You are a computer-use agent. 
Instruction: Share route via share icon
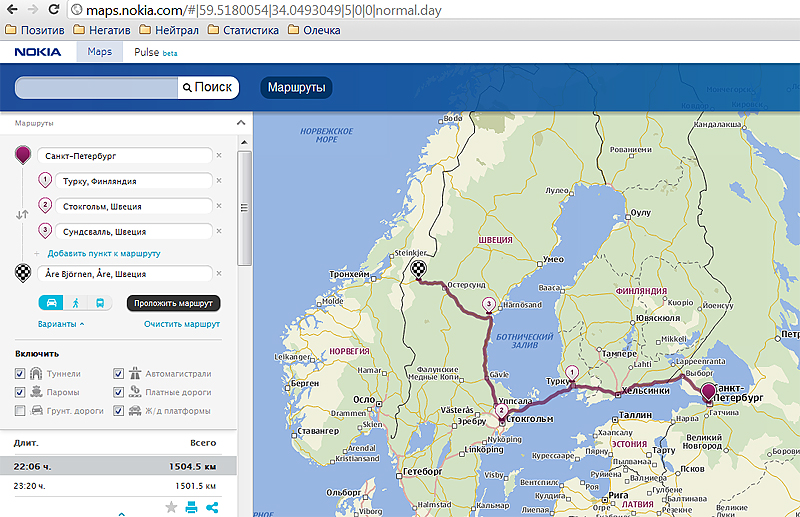tap(212, 508)
